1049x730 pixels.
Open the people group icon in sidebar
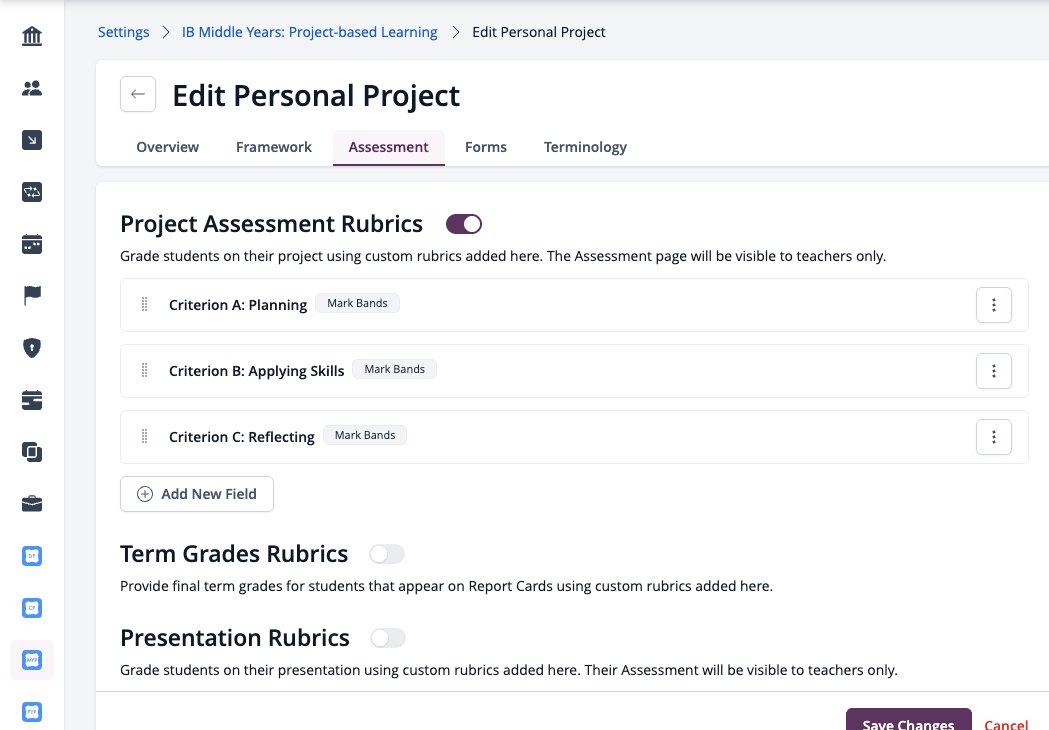(x=31, y=88)
